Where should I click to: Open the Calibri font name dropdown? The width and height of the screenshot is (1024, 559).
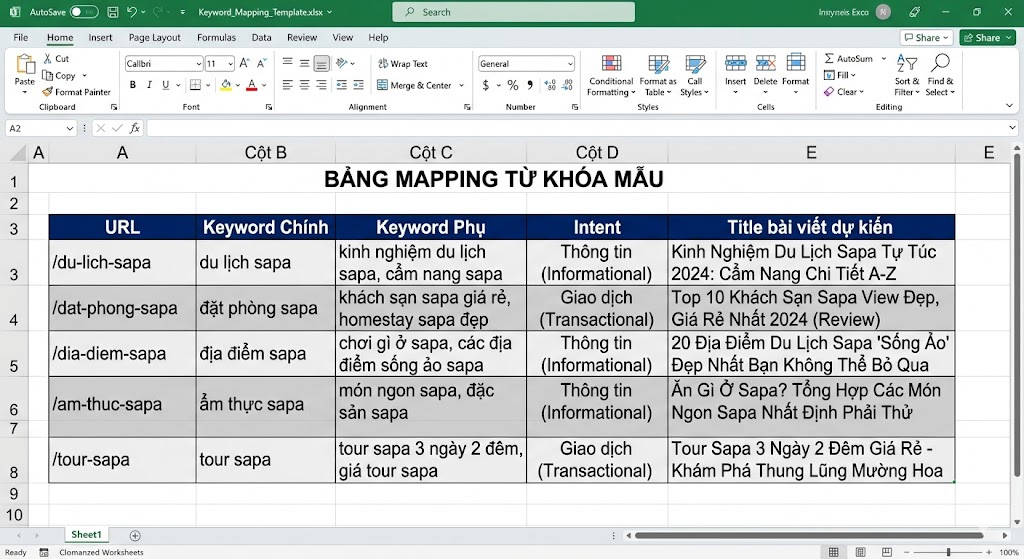[197, 64]
